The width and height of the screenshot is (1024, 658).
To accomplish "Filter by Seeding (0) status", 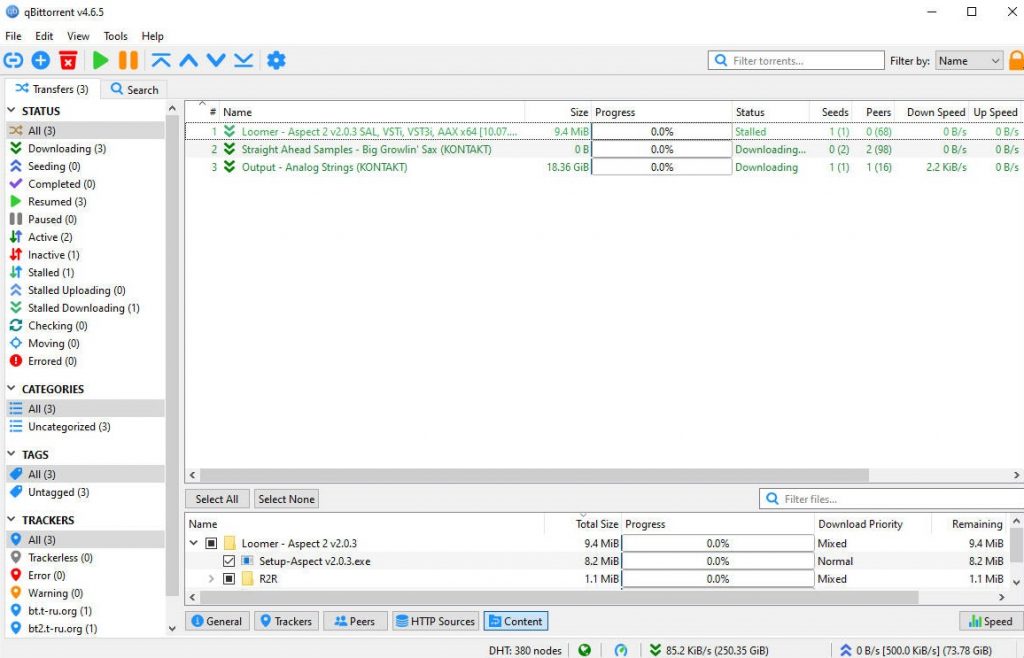I will (54, 166).
